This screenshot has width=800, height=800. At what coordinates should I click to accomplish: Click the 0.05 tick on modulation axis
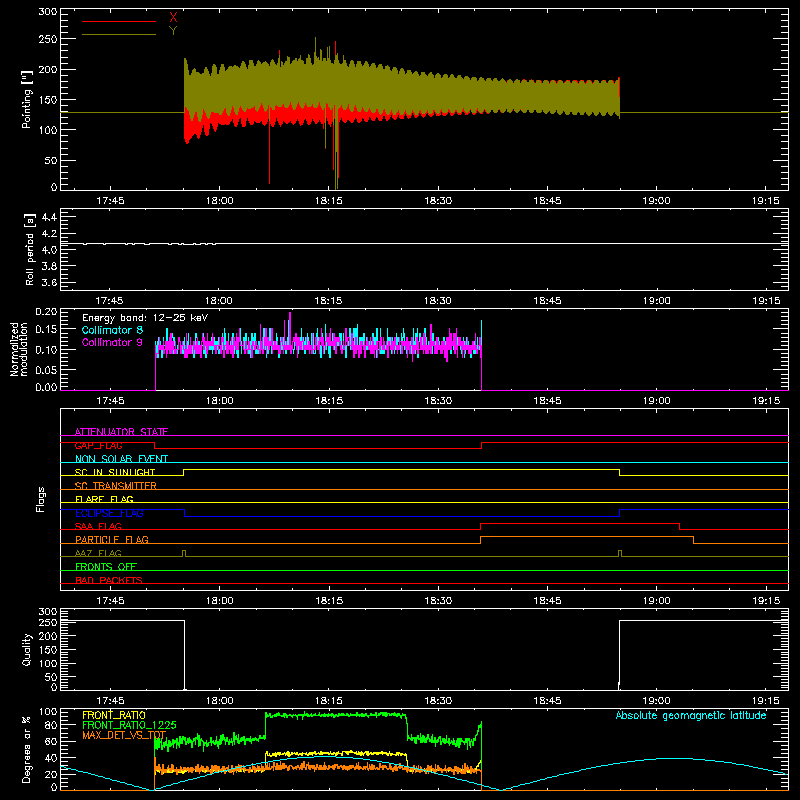point(46,369)
